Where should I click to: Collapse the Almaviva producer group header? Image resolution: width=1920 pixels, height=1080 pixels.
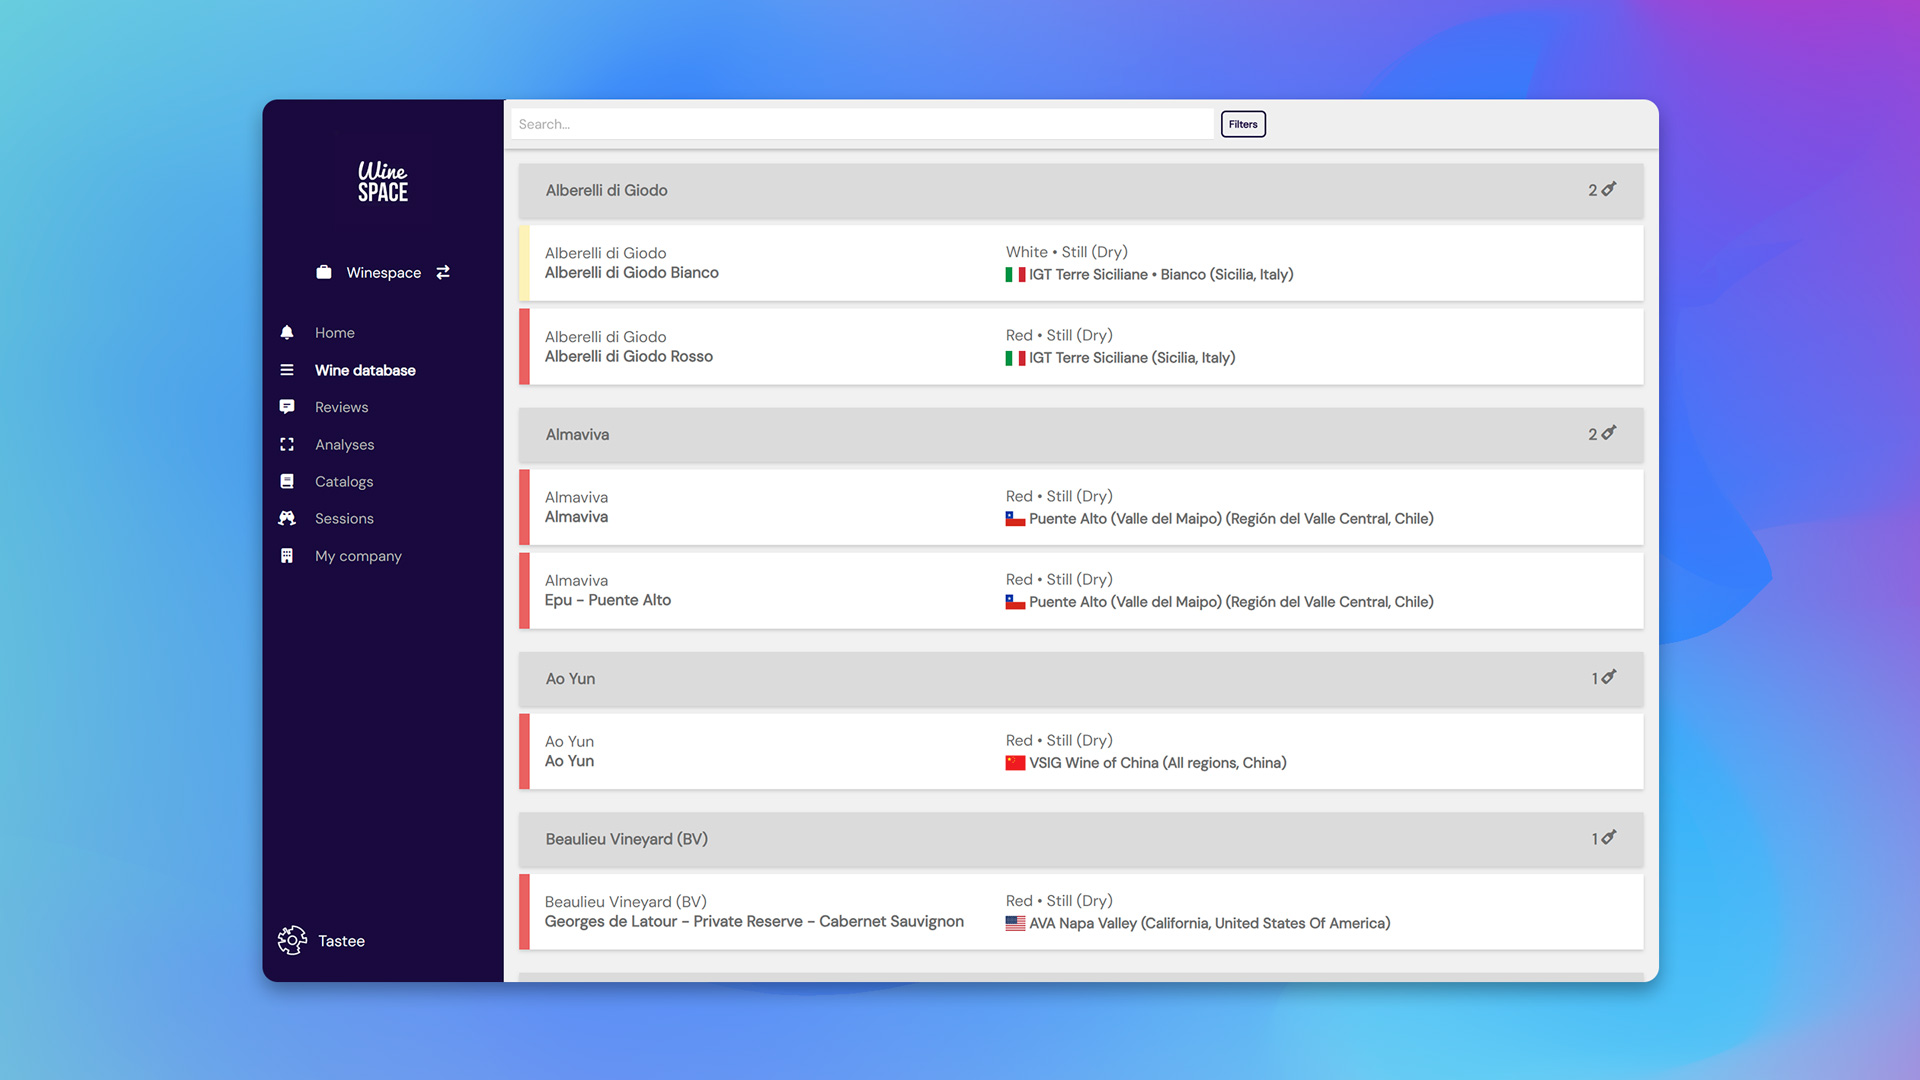(1080, 434)
